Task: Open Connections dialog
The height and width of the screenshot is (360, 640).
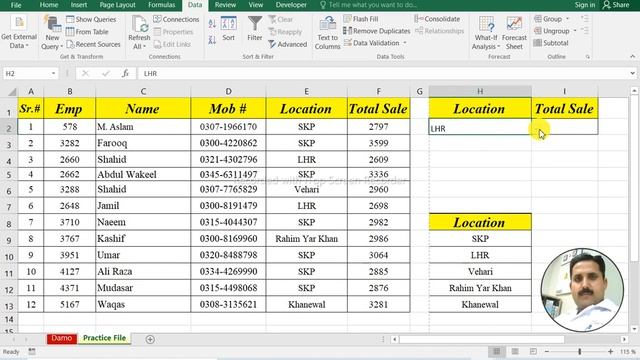Action: click(176, 19)
